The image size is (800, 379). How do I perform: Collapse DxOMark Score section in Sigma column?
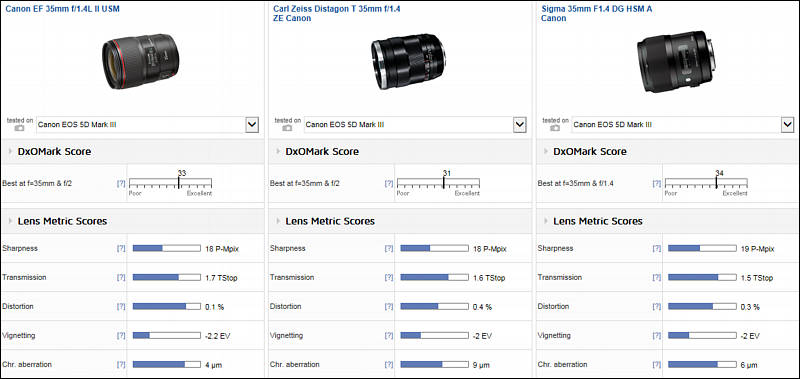tap(546, 151)
